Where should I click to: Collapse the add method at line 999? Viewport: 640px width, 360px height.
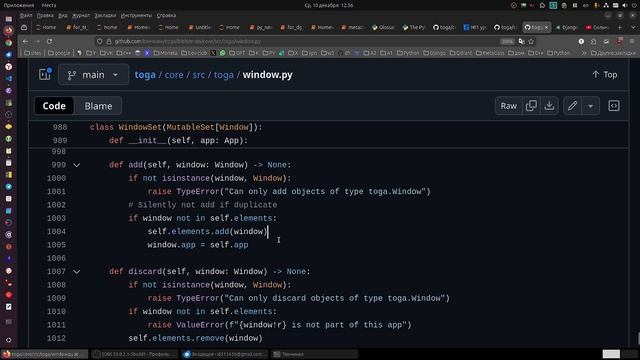pyautogui.click(x=76, y=165)
